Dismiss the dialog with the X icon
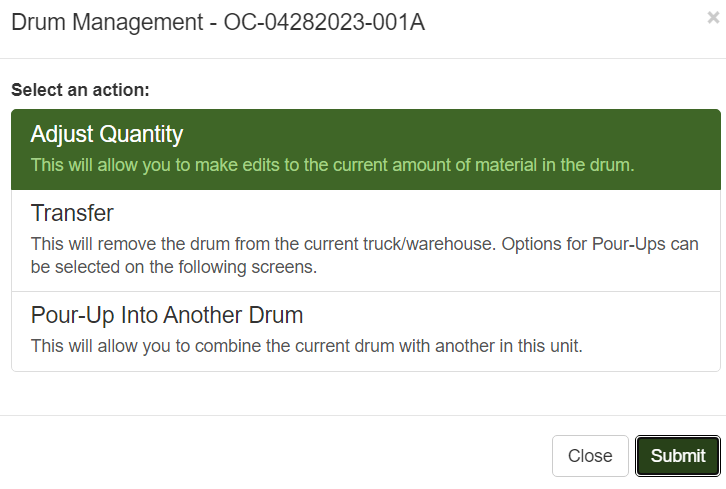The height and width of the screenshot is (489, 726). [x=712, y=17]
